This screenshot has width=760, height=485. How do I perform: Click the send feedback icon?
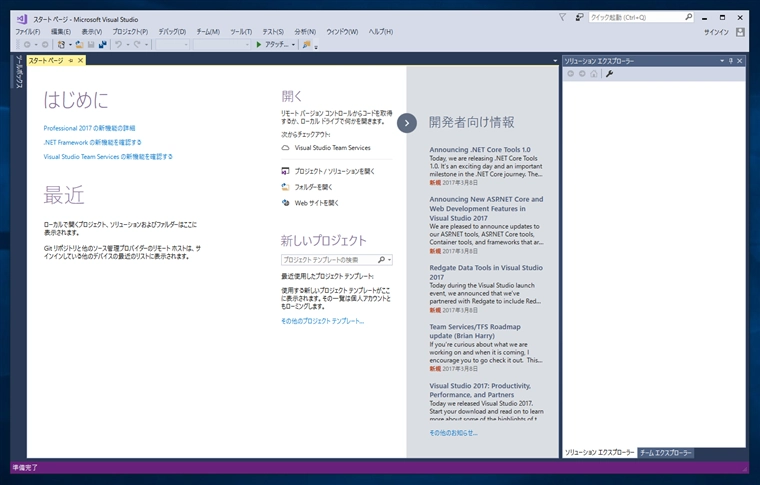coord(579,17)
